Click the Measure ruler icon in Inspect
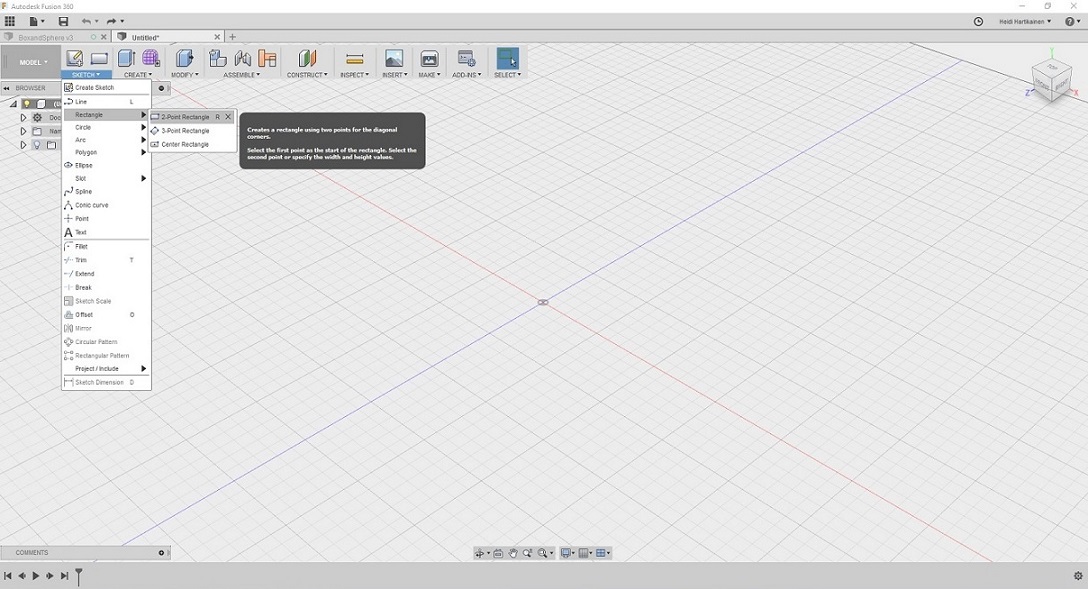Viewport: 1088px width, 589px height. (x=355, y=59)
